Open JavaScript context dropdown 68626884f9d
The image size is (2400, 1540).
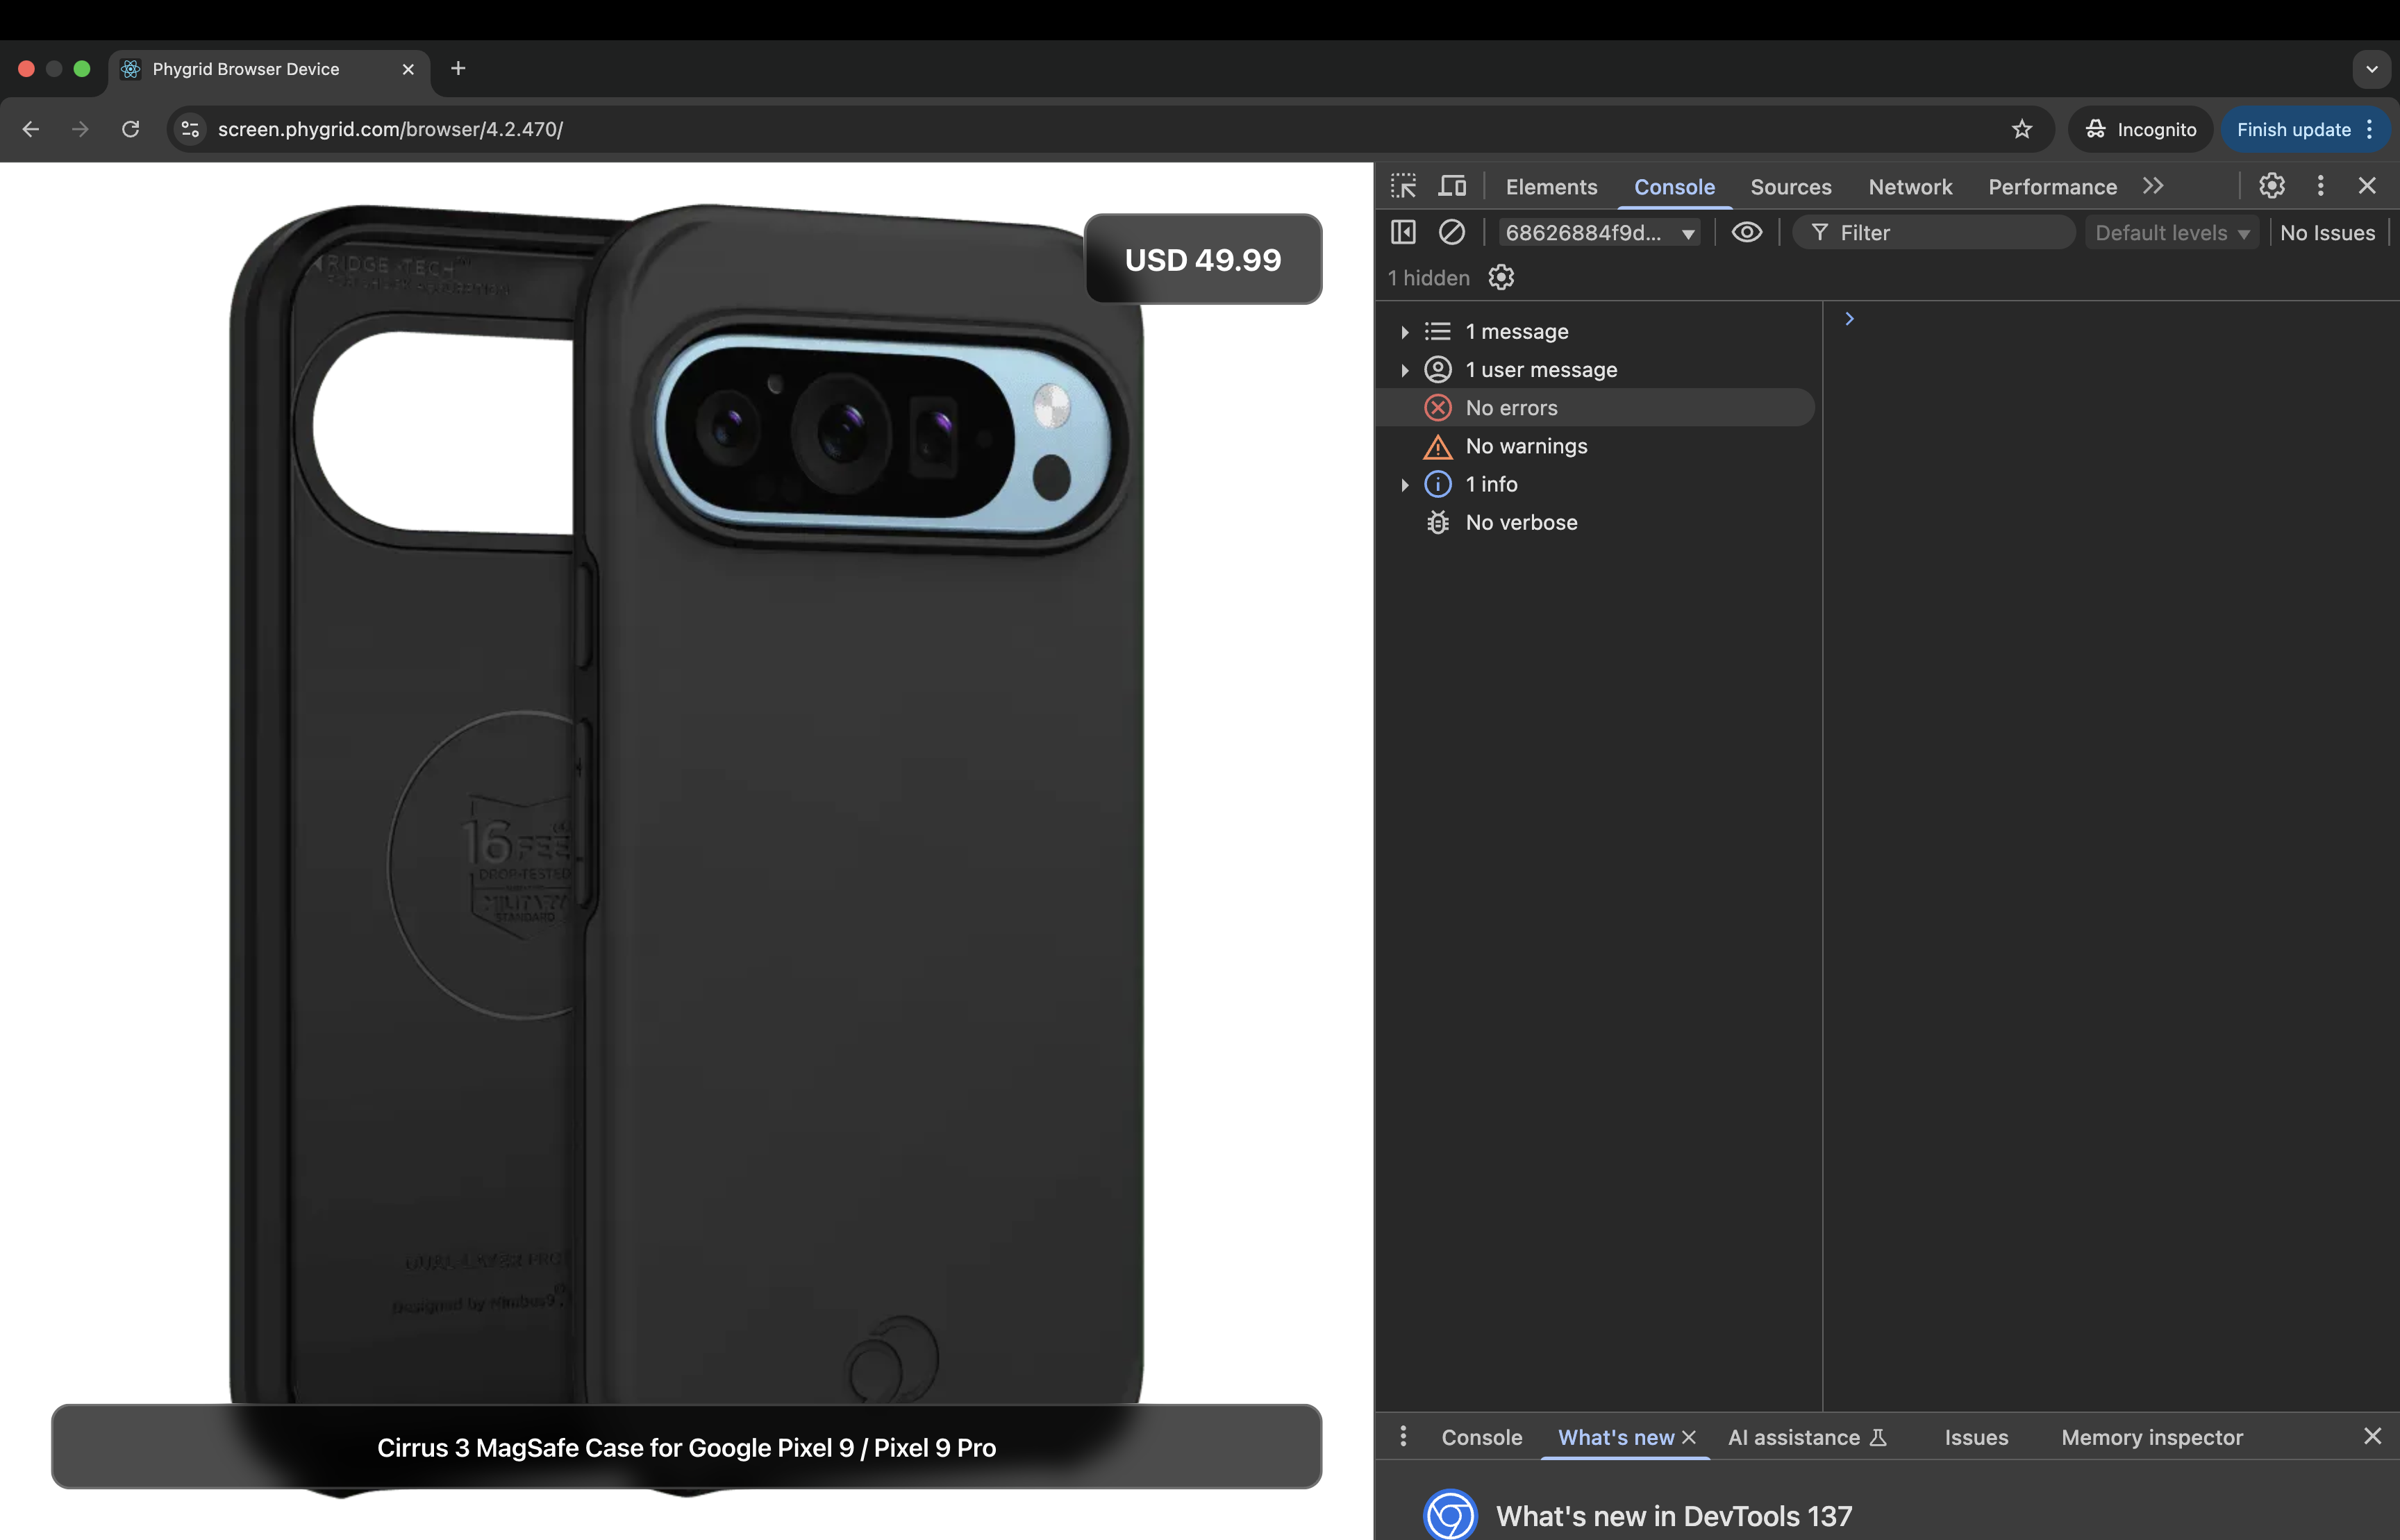pyautogui.click(x=1599, y=233)
